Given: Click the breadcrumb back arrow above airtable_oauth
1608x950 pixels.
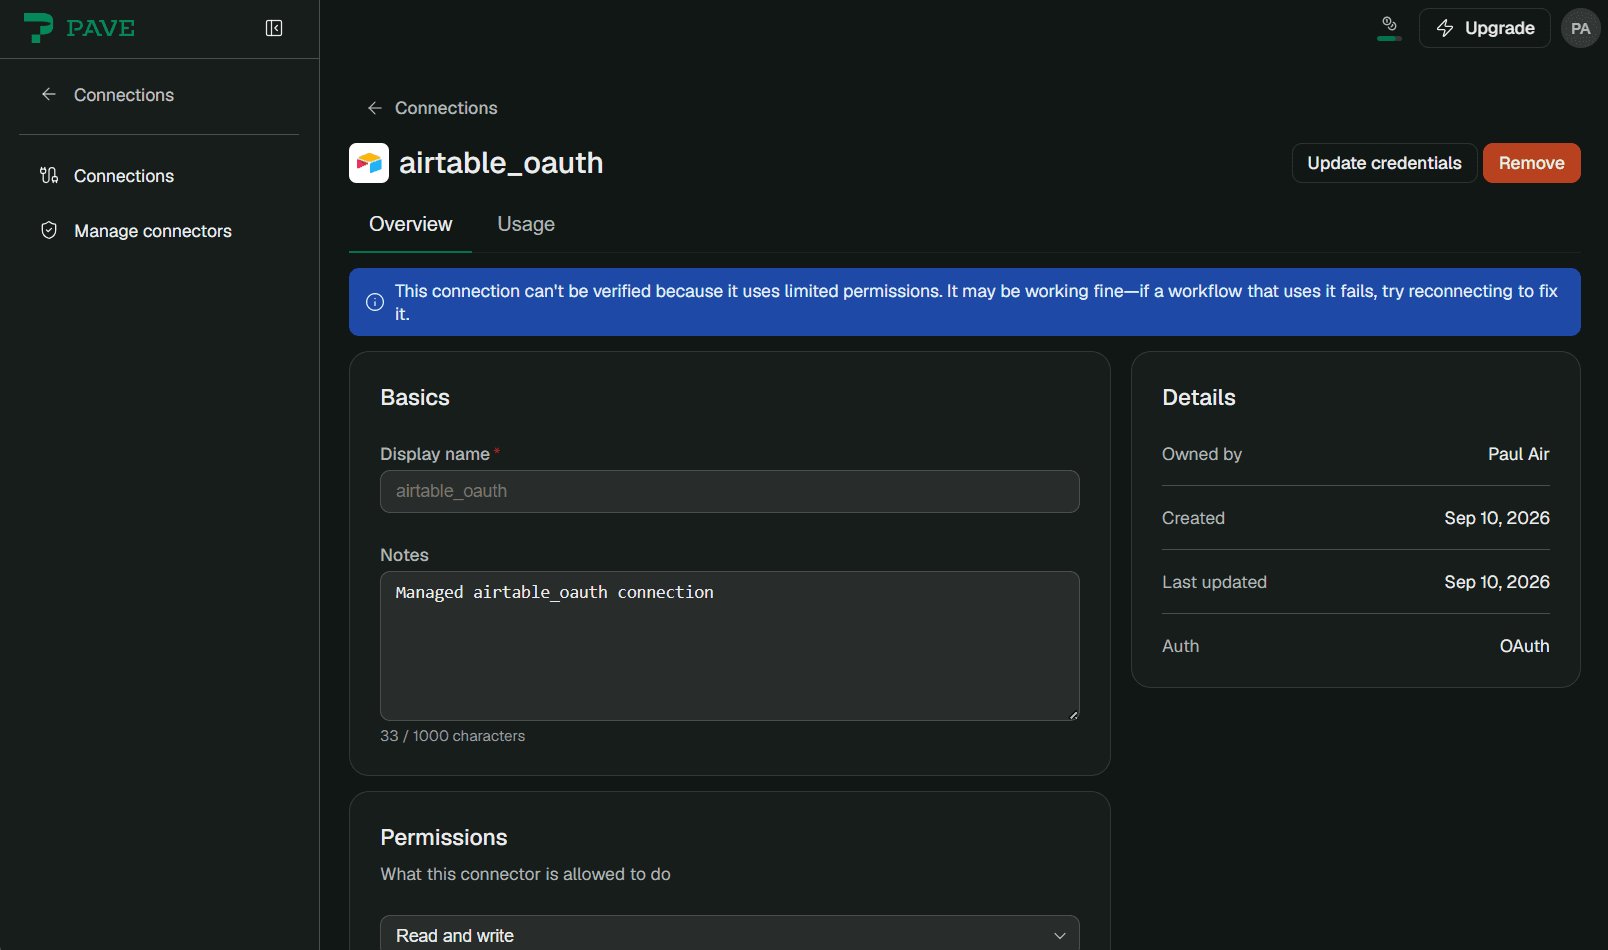Looking at the screenshot, I should (x=375, y=108).
